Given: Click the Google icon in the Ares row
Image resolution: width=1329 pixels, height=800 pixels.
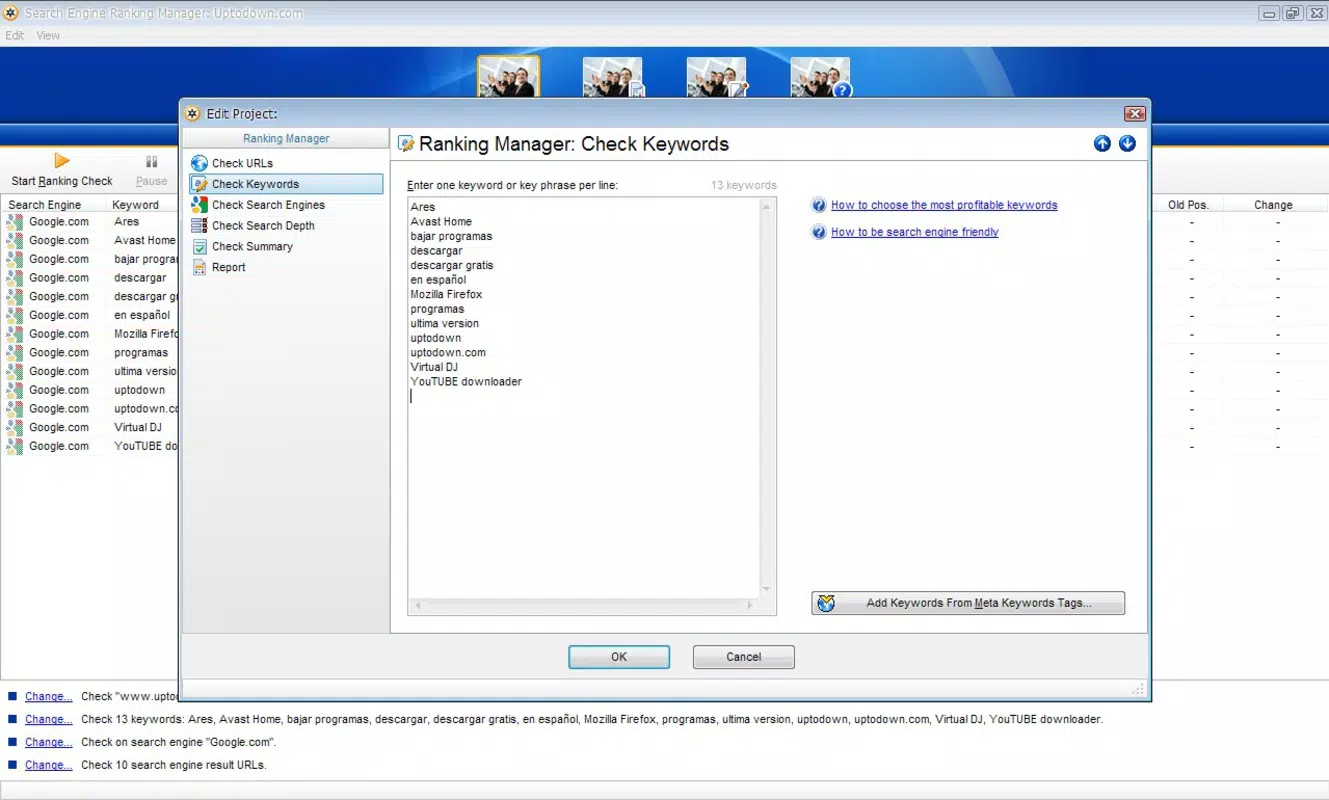Looking at the screenshot, I should point(14,222).
